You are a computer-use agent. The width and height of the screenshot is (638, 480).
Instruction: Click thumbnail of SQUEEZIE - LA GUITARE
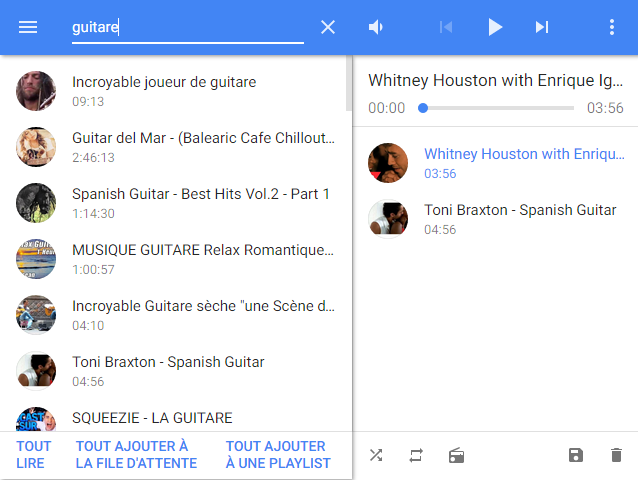click(x=36, y=419)
